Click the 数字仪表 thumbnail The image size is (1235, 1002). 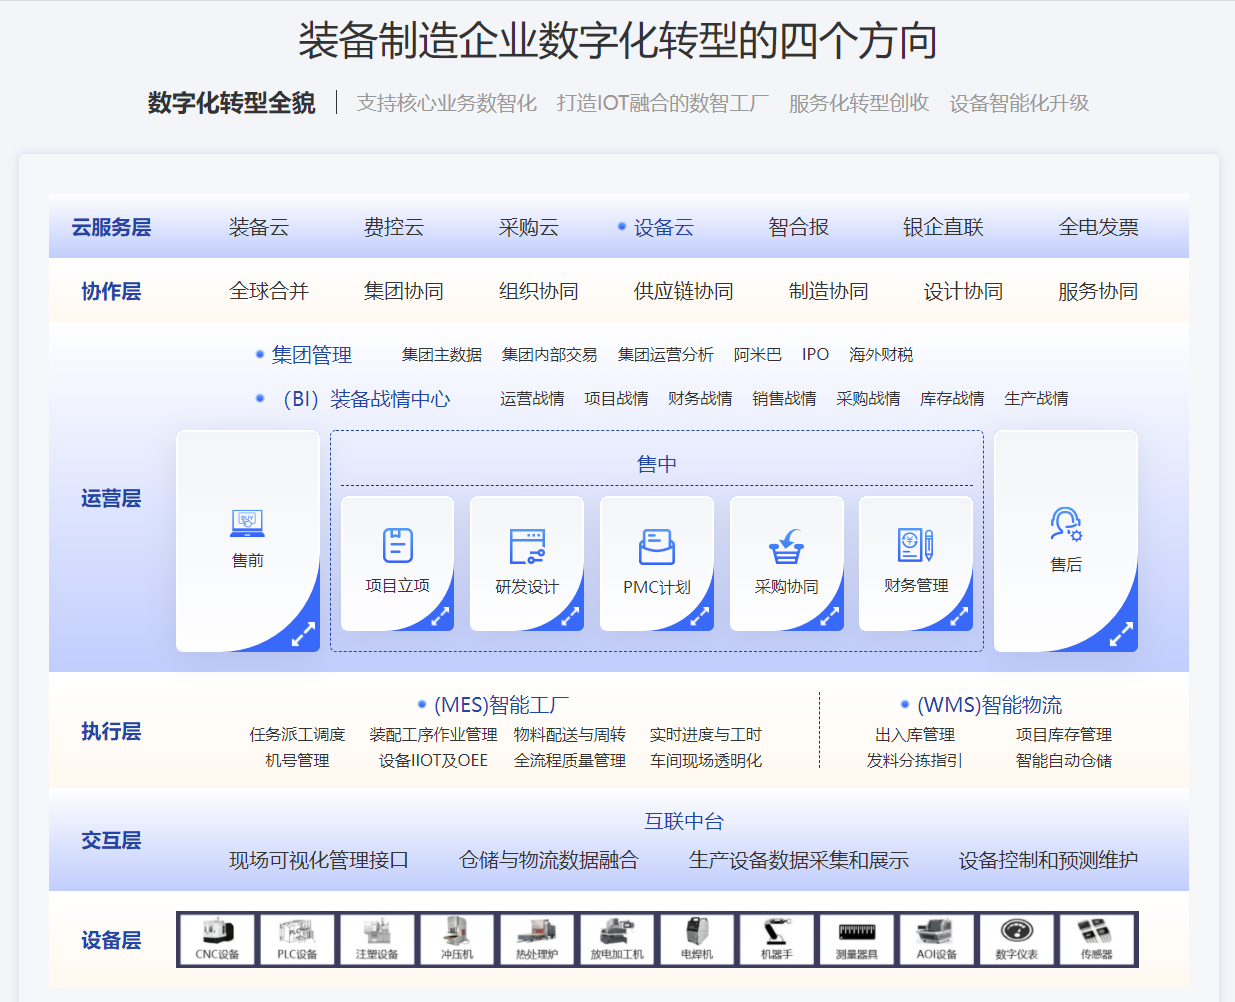tap(1017, 939)
